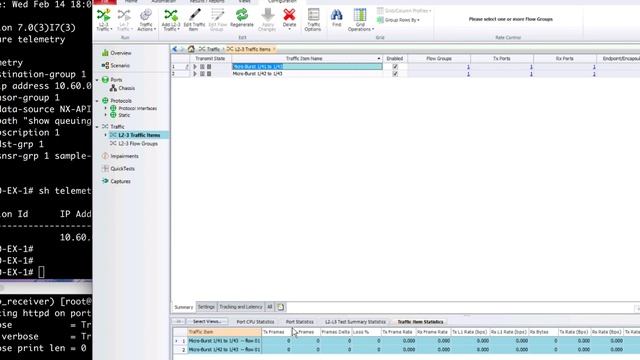Click the small button left of Select Views
This screenshot has height=360, width=640.
pyautogui.click(x=178, y=322)
